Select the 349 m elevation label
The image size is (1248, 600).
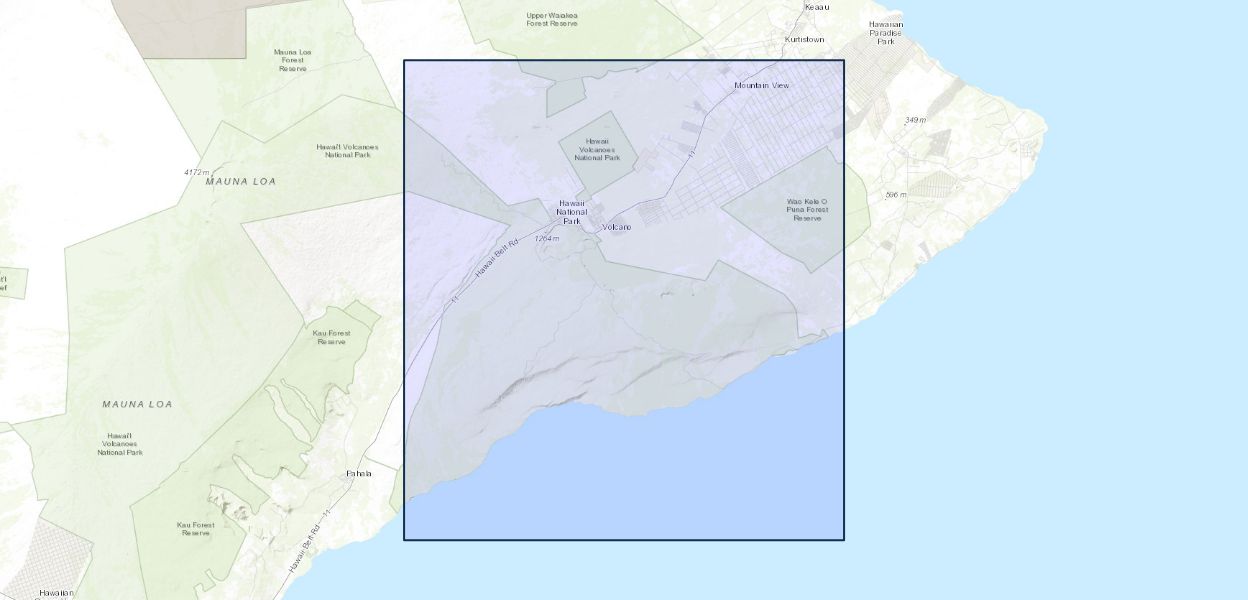pyautogui.click(x=915, y=120)
